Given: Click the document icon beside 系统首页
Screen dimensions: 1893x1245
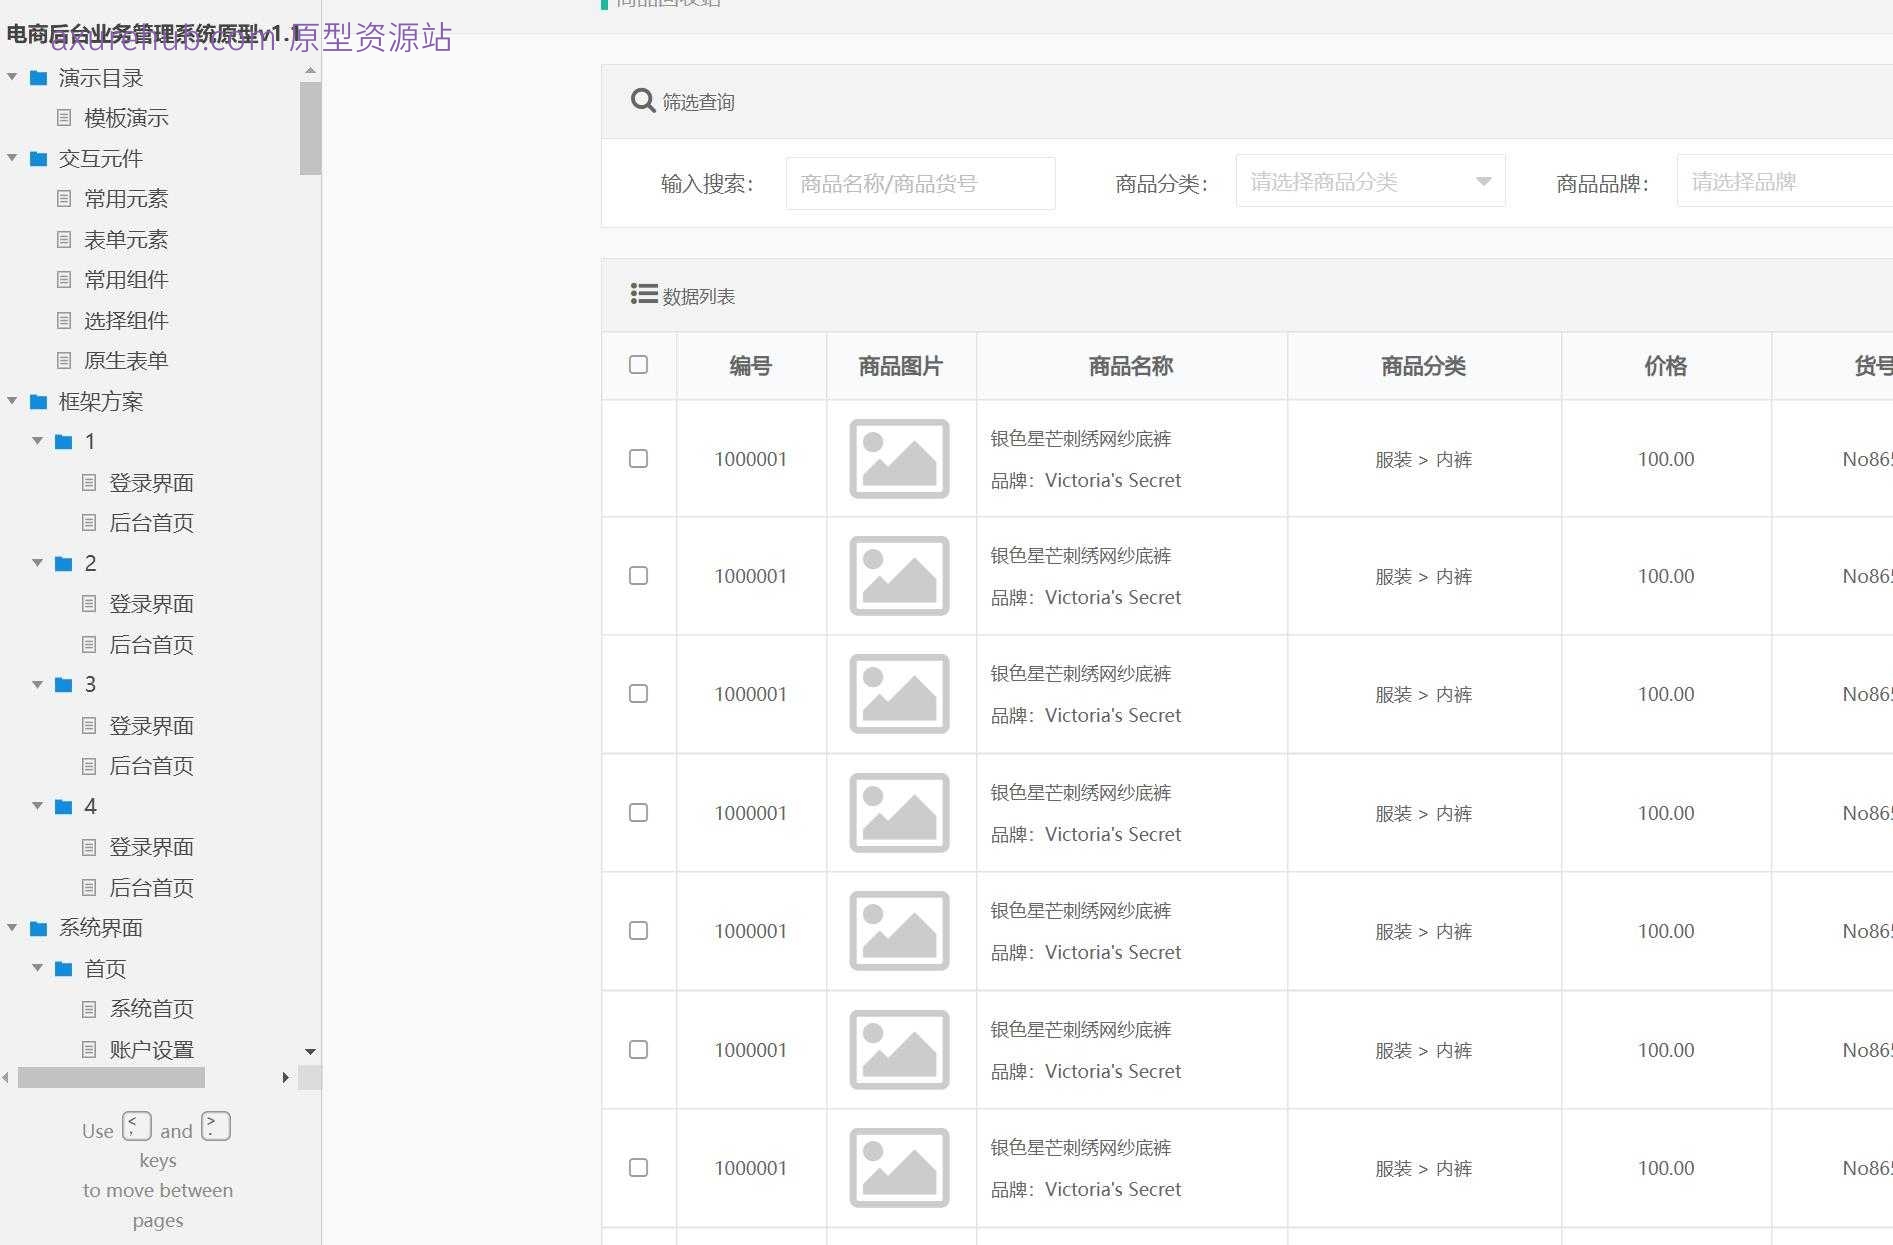Looking at the screenshot, I should pos(88,1008).
